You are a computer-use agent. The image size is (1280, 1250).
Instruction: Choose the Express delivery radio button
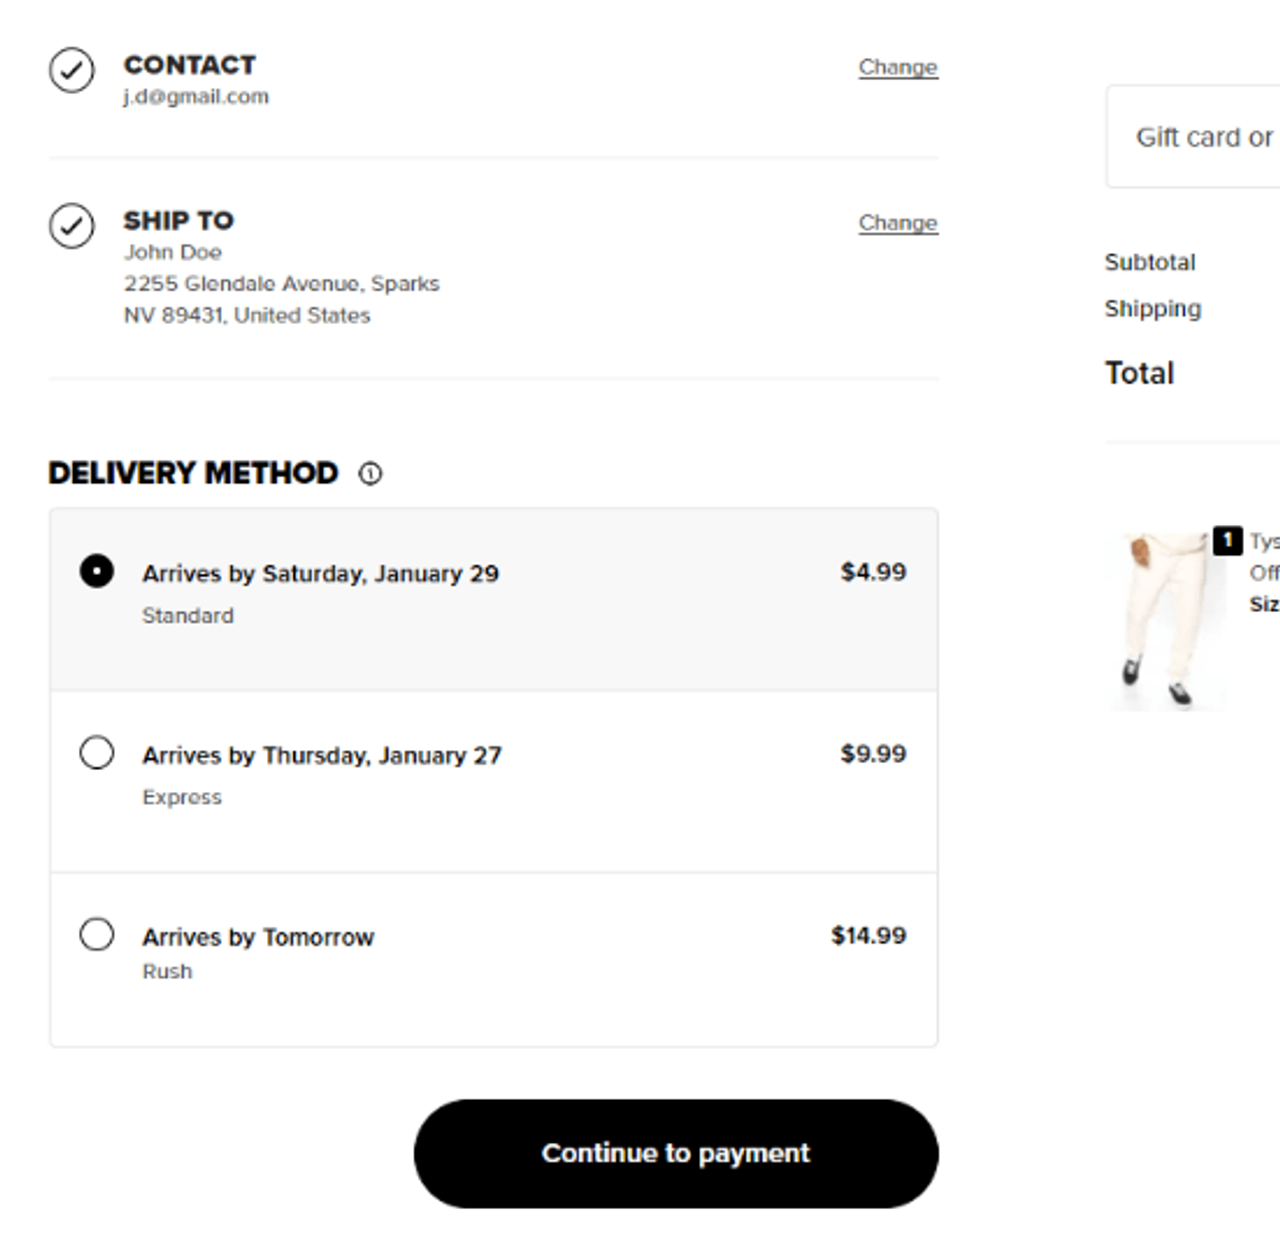point(97,753)
